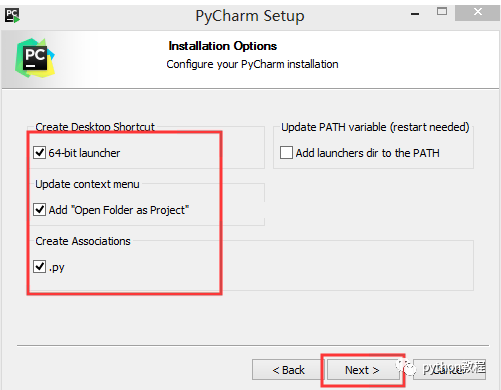The image size is (501, 390).
Task: Close the PyCharm Setup window
Action: coord(478,13)
